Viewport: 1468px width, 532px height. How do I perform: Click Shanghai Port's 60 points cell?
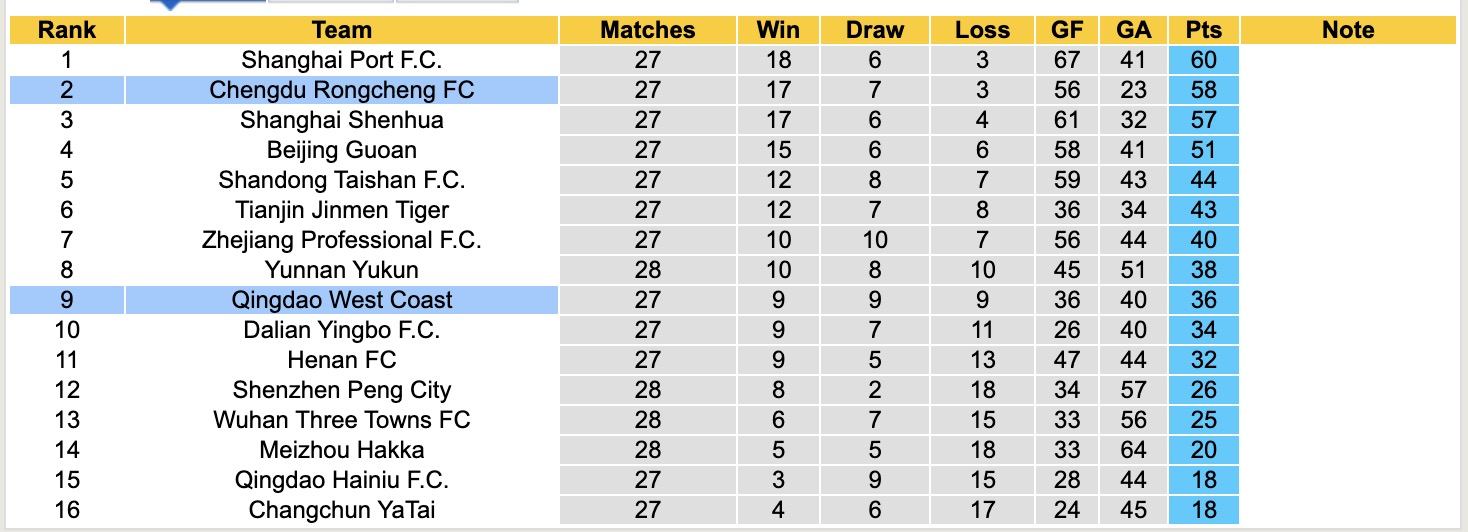[1204, 60]
